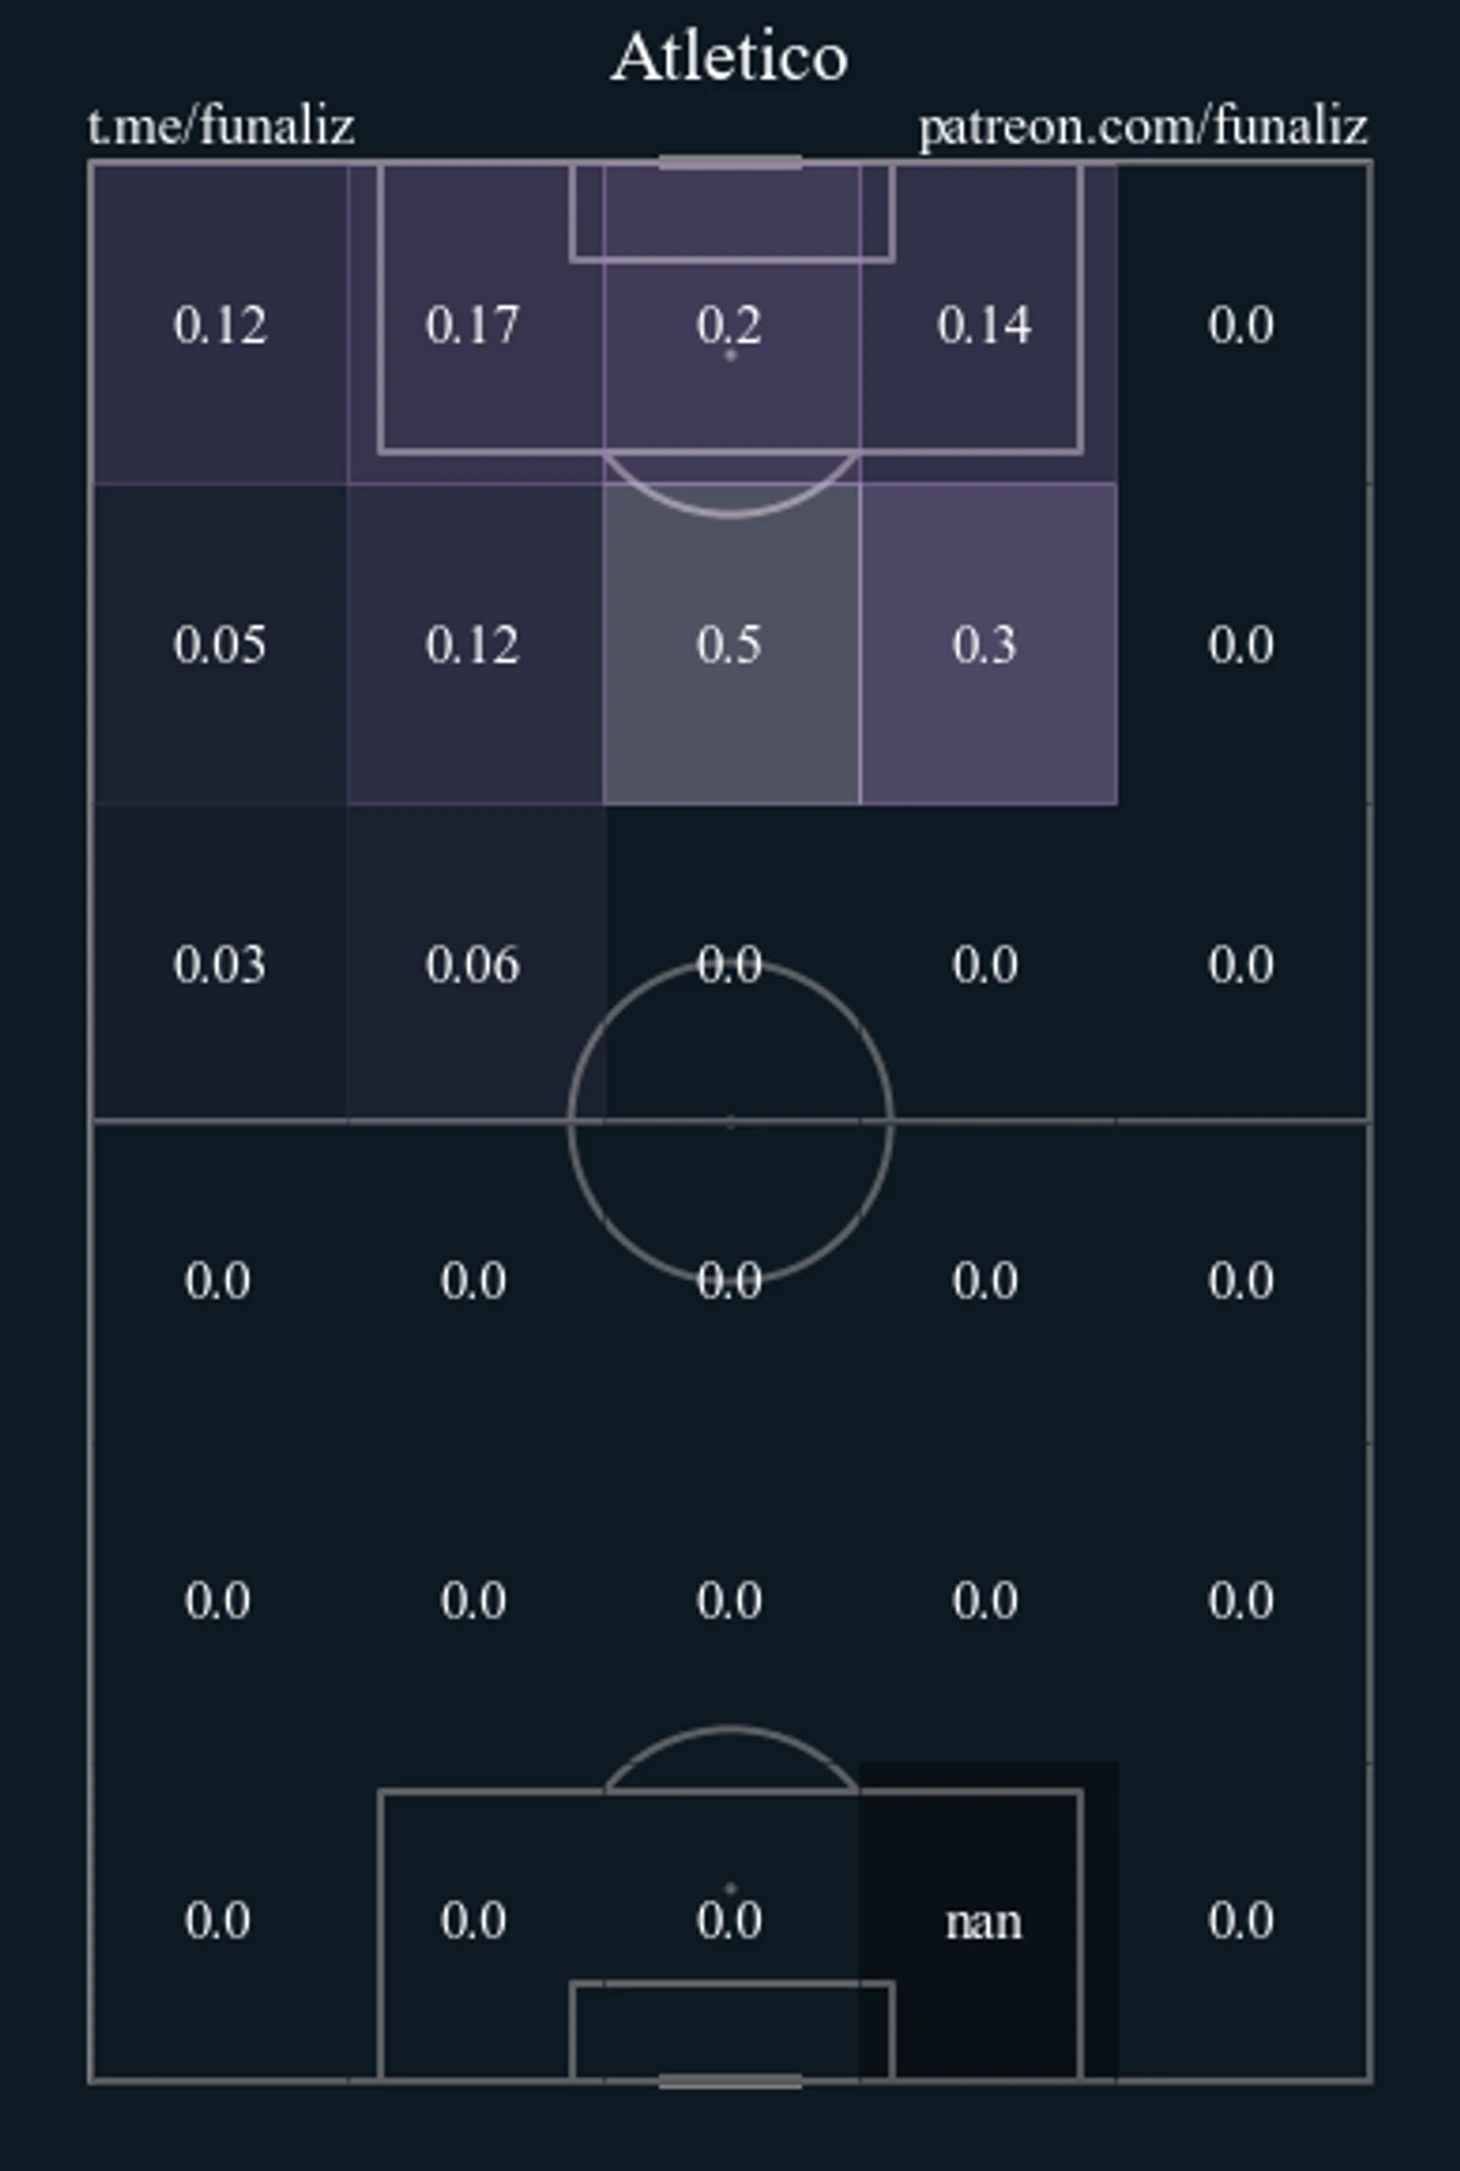This screenshot has height=2171, width=1460.
Task: Click the bottom penalty spot dot
Action: pos(731,1888)
